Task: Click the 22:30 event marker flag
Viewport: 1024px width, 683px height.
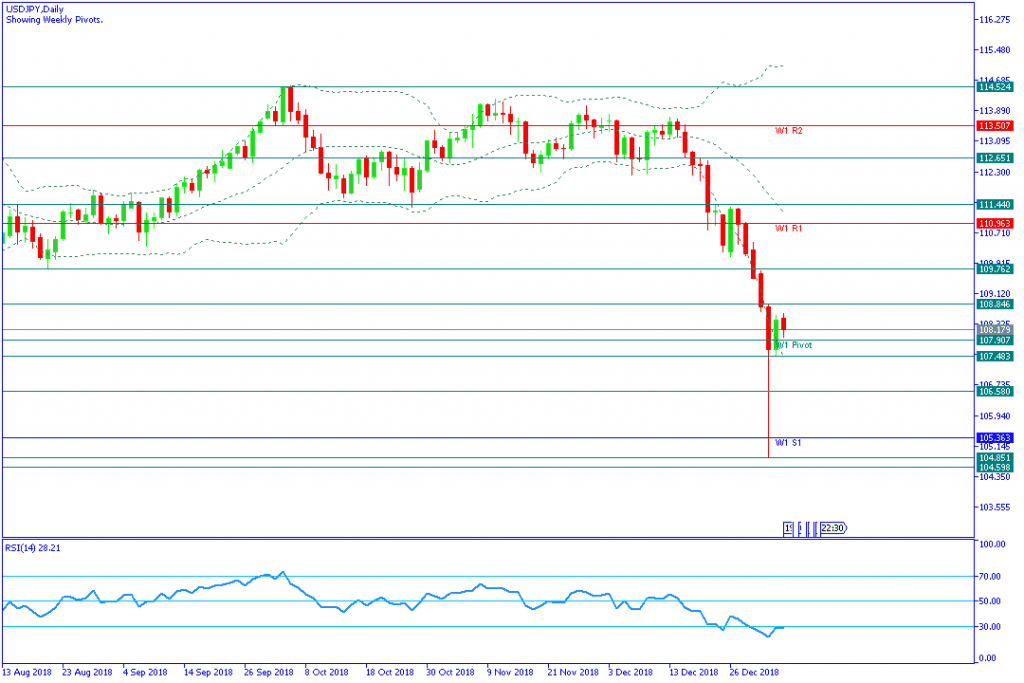Action: click(x=834, y=529)
